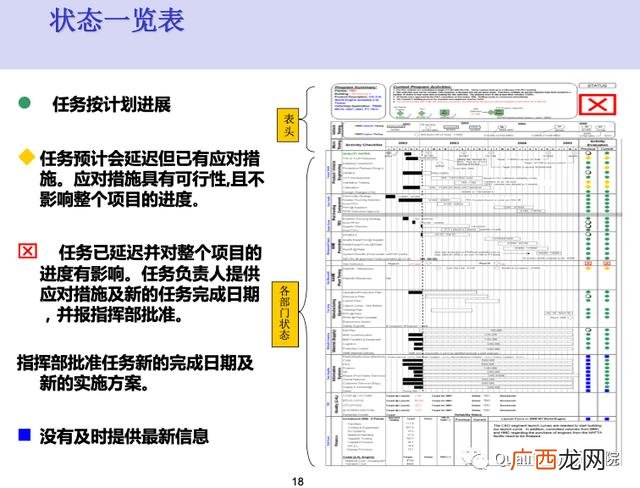Click the text 任务按计划进展
This screenshot has height=488, width=640.
coord(111,104)
